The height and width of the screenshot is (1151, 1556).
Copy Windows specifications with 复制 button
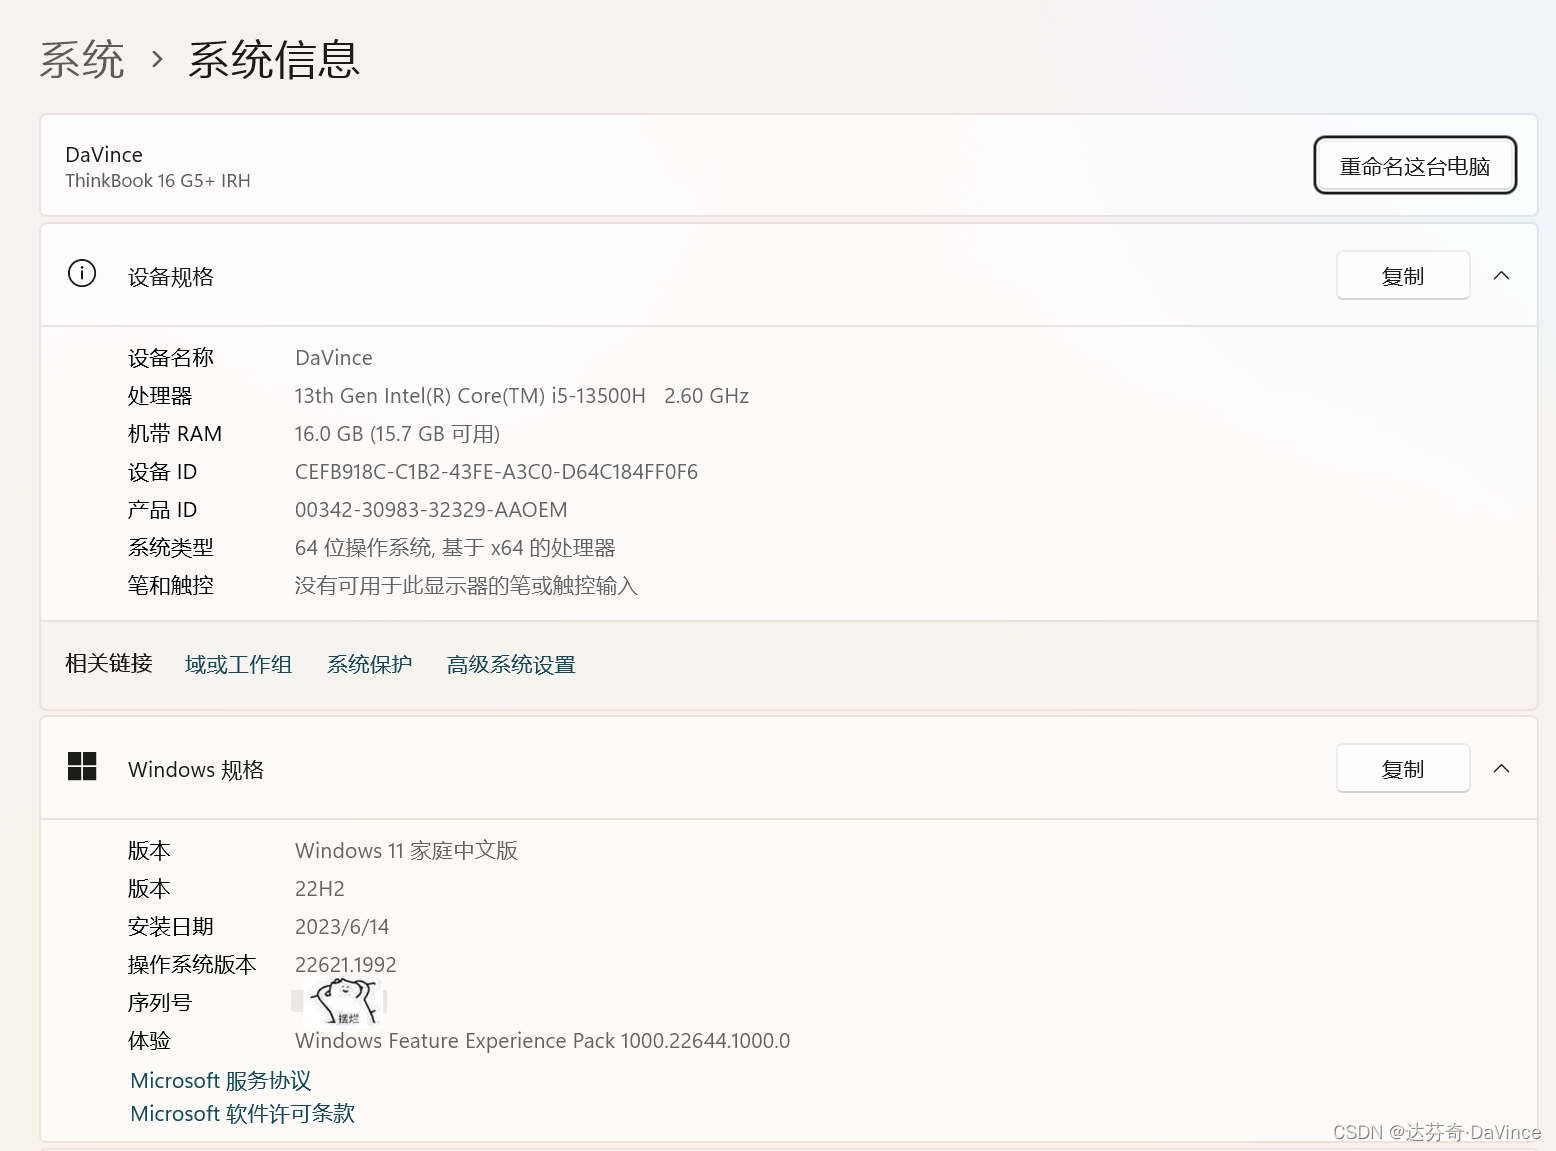1403,768
